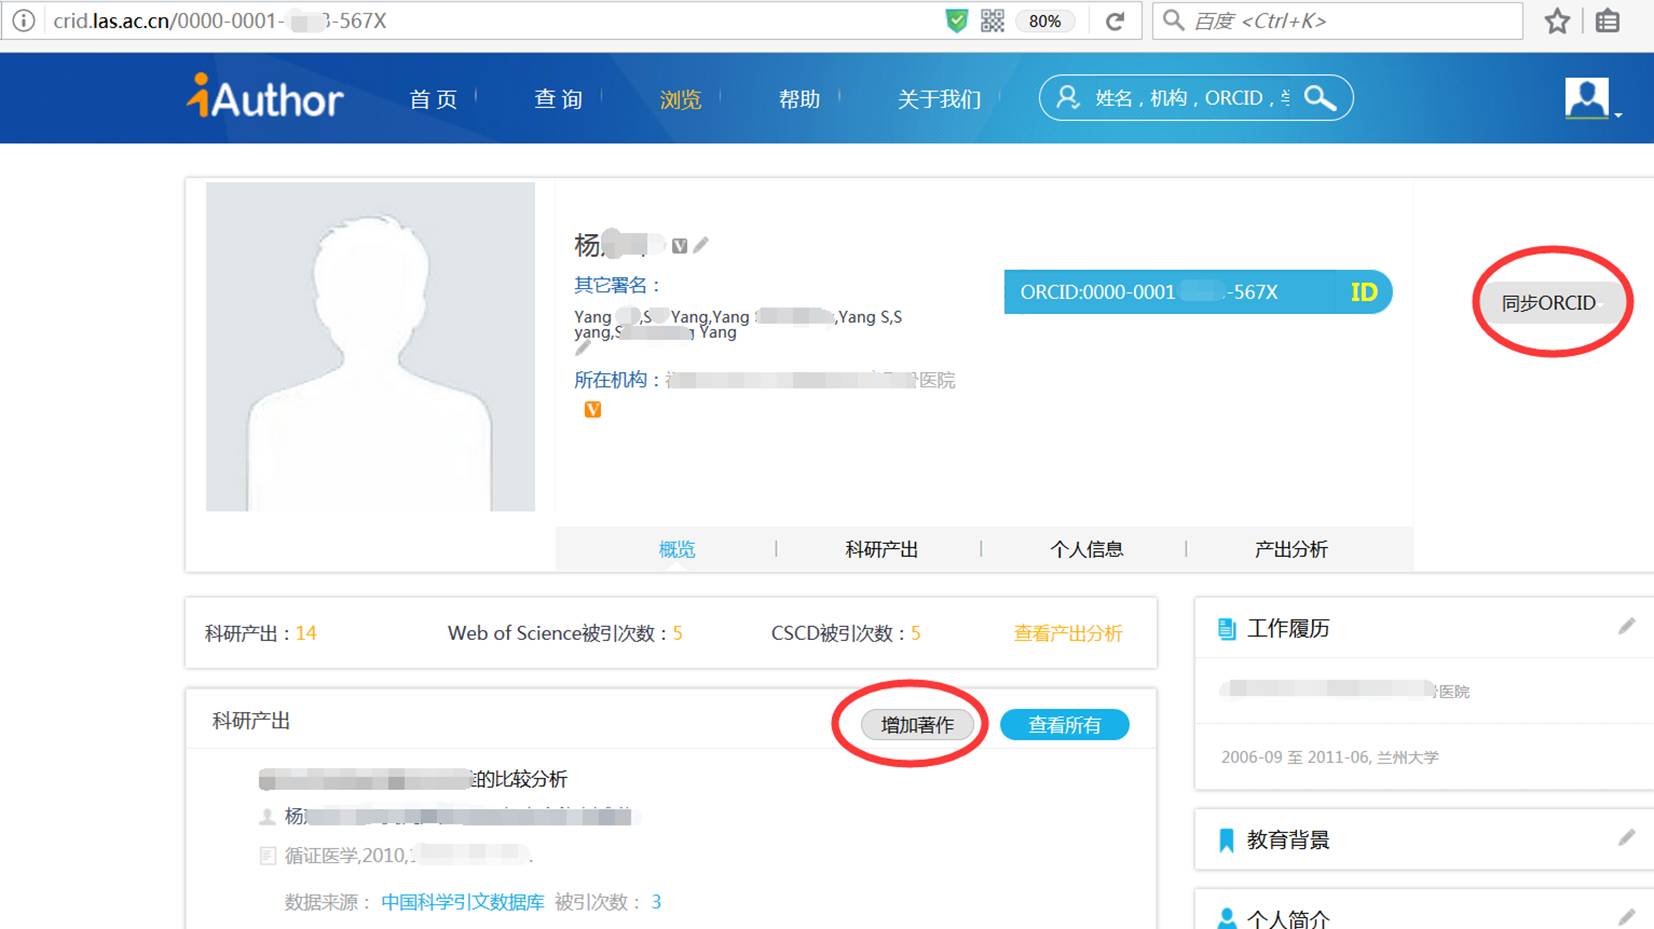The width and height of the screenshot is (1654, 929).
Task: Open the 查询 menu item
Action: pos(558,99)
